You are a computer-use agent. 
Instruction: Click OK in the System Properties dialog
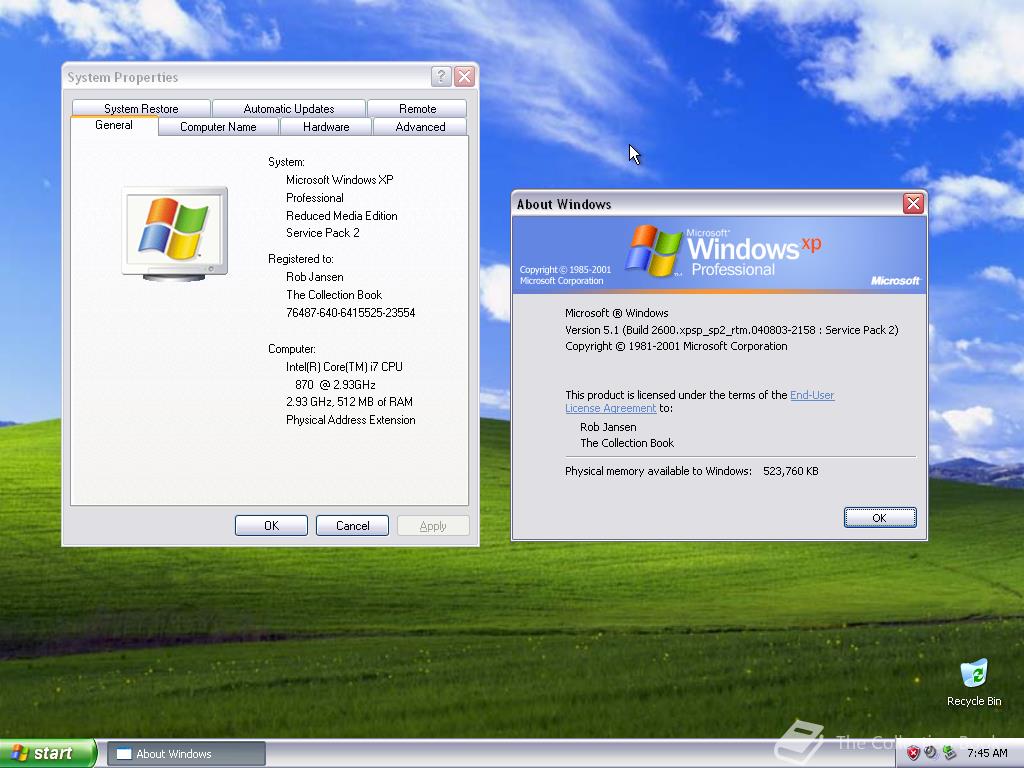pos(271,526)
